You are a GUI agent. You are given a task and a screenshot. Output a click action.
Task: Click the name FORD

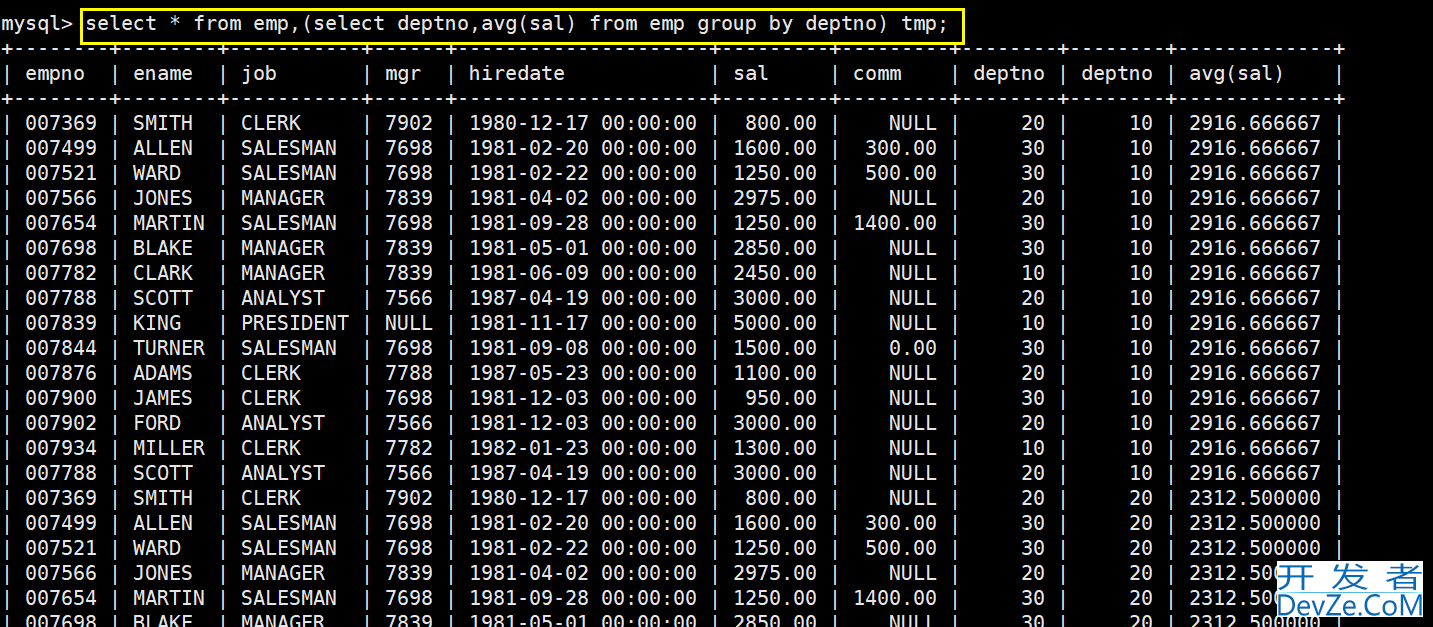[157, 423]
